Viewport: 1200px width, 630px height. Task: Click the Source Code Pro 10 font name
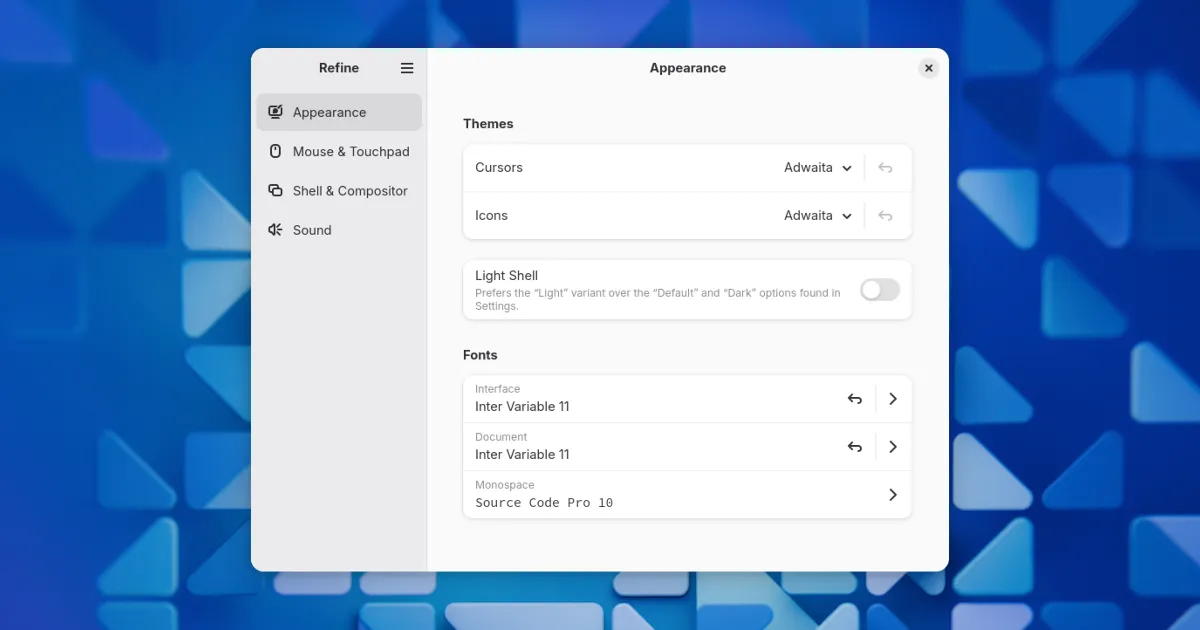[544, 503]
